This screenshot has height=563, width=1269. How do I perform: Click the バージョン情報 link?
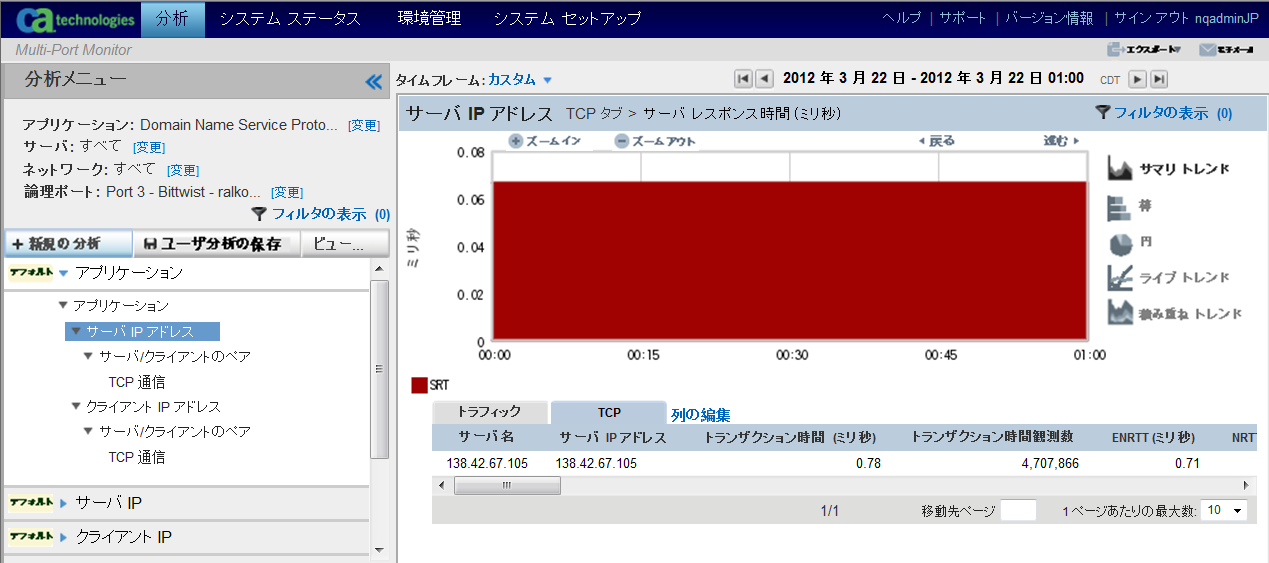(x=1049, y=18)
